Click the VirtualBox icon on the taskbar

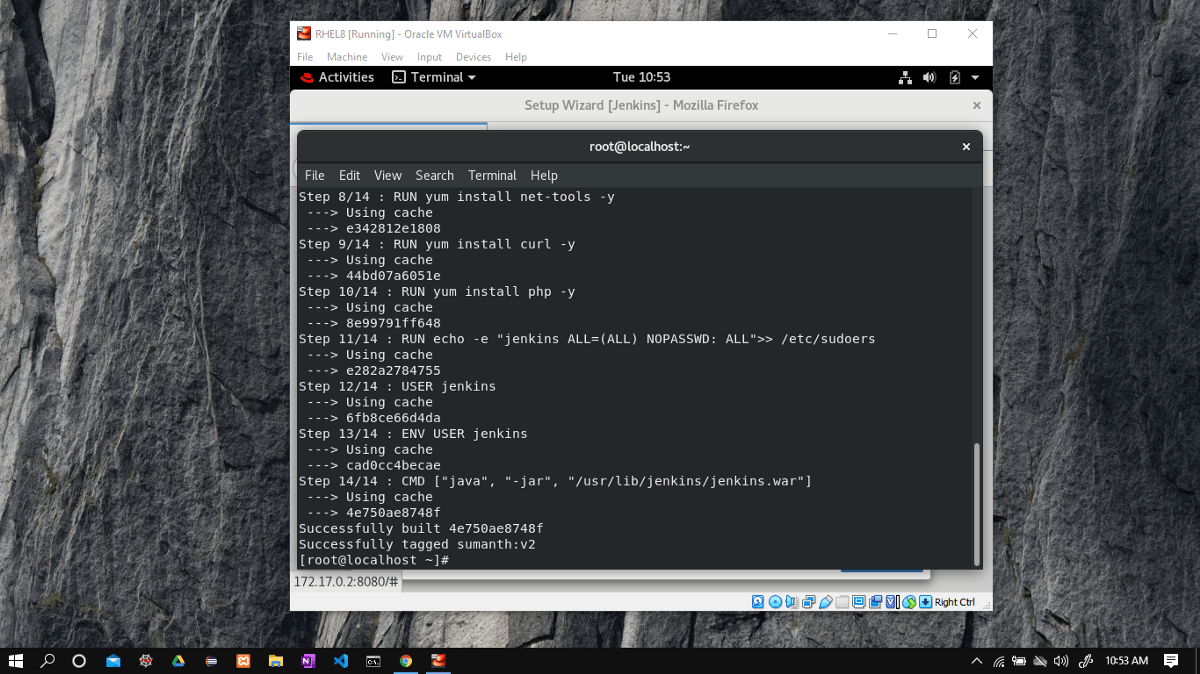438,661
